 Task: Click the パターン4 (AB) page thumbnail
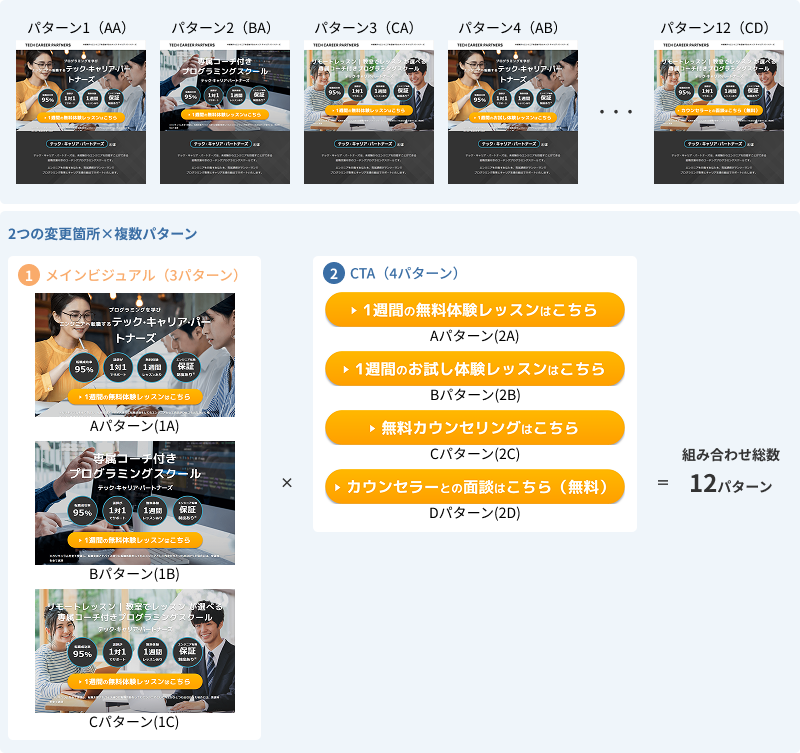[x=513, y=112]
